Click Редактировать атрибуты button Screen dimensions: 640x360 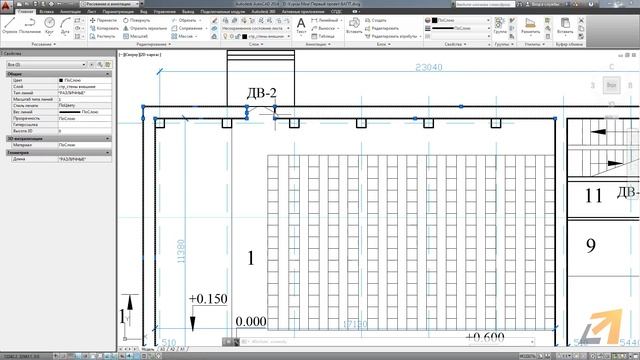coord(393,36)
